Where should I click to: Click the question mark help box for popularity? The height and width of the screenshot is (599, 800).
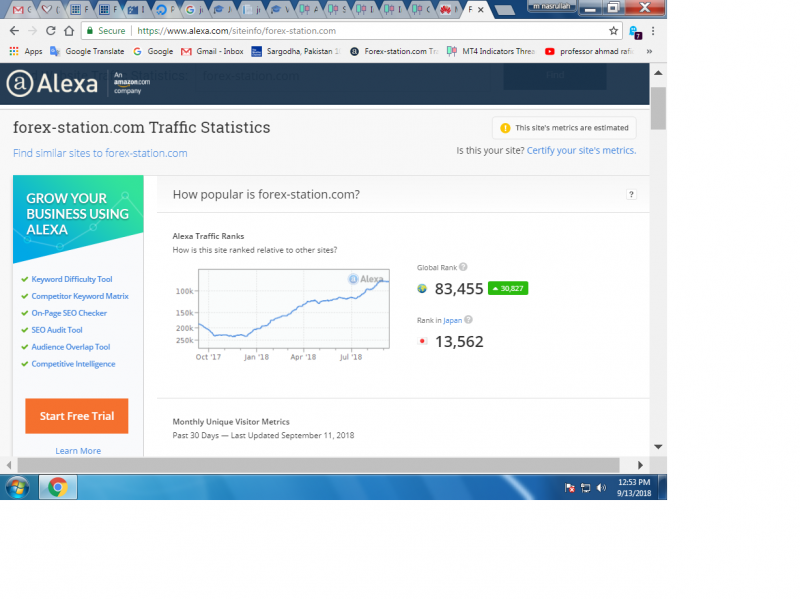tap(631, 194)
